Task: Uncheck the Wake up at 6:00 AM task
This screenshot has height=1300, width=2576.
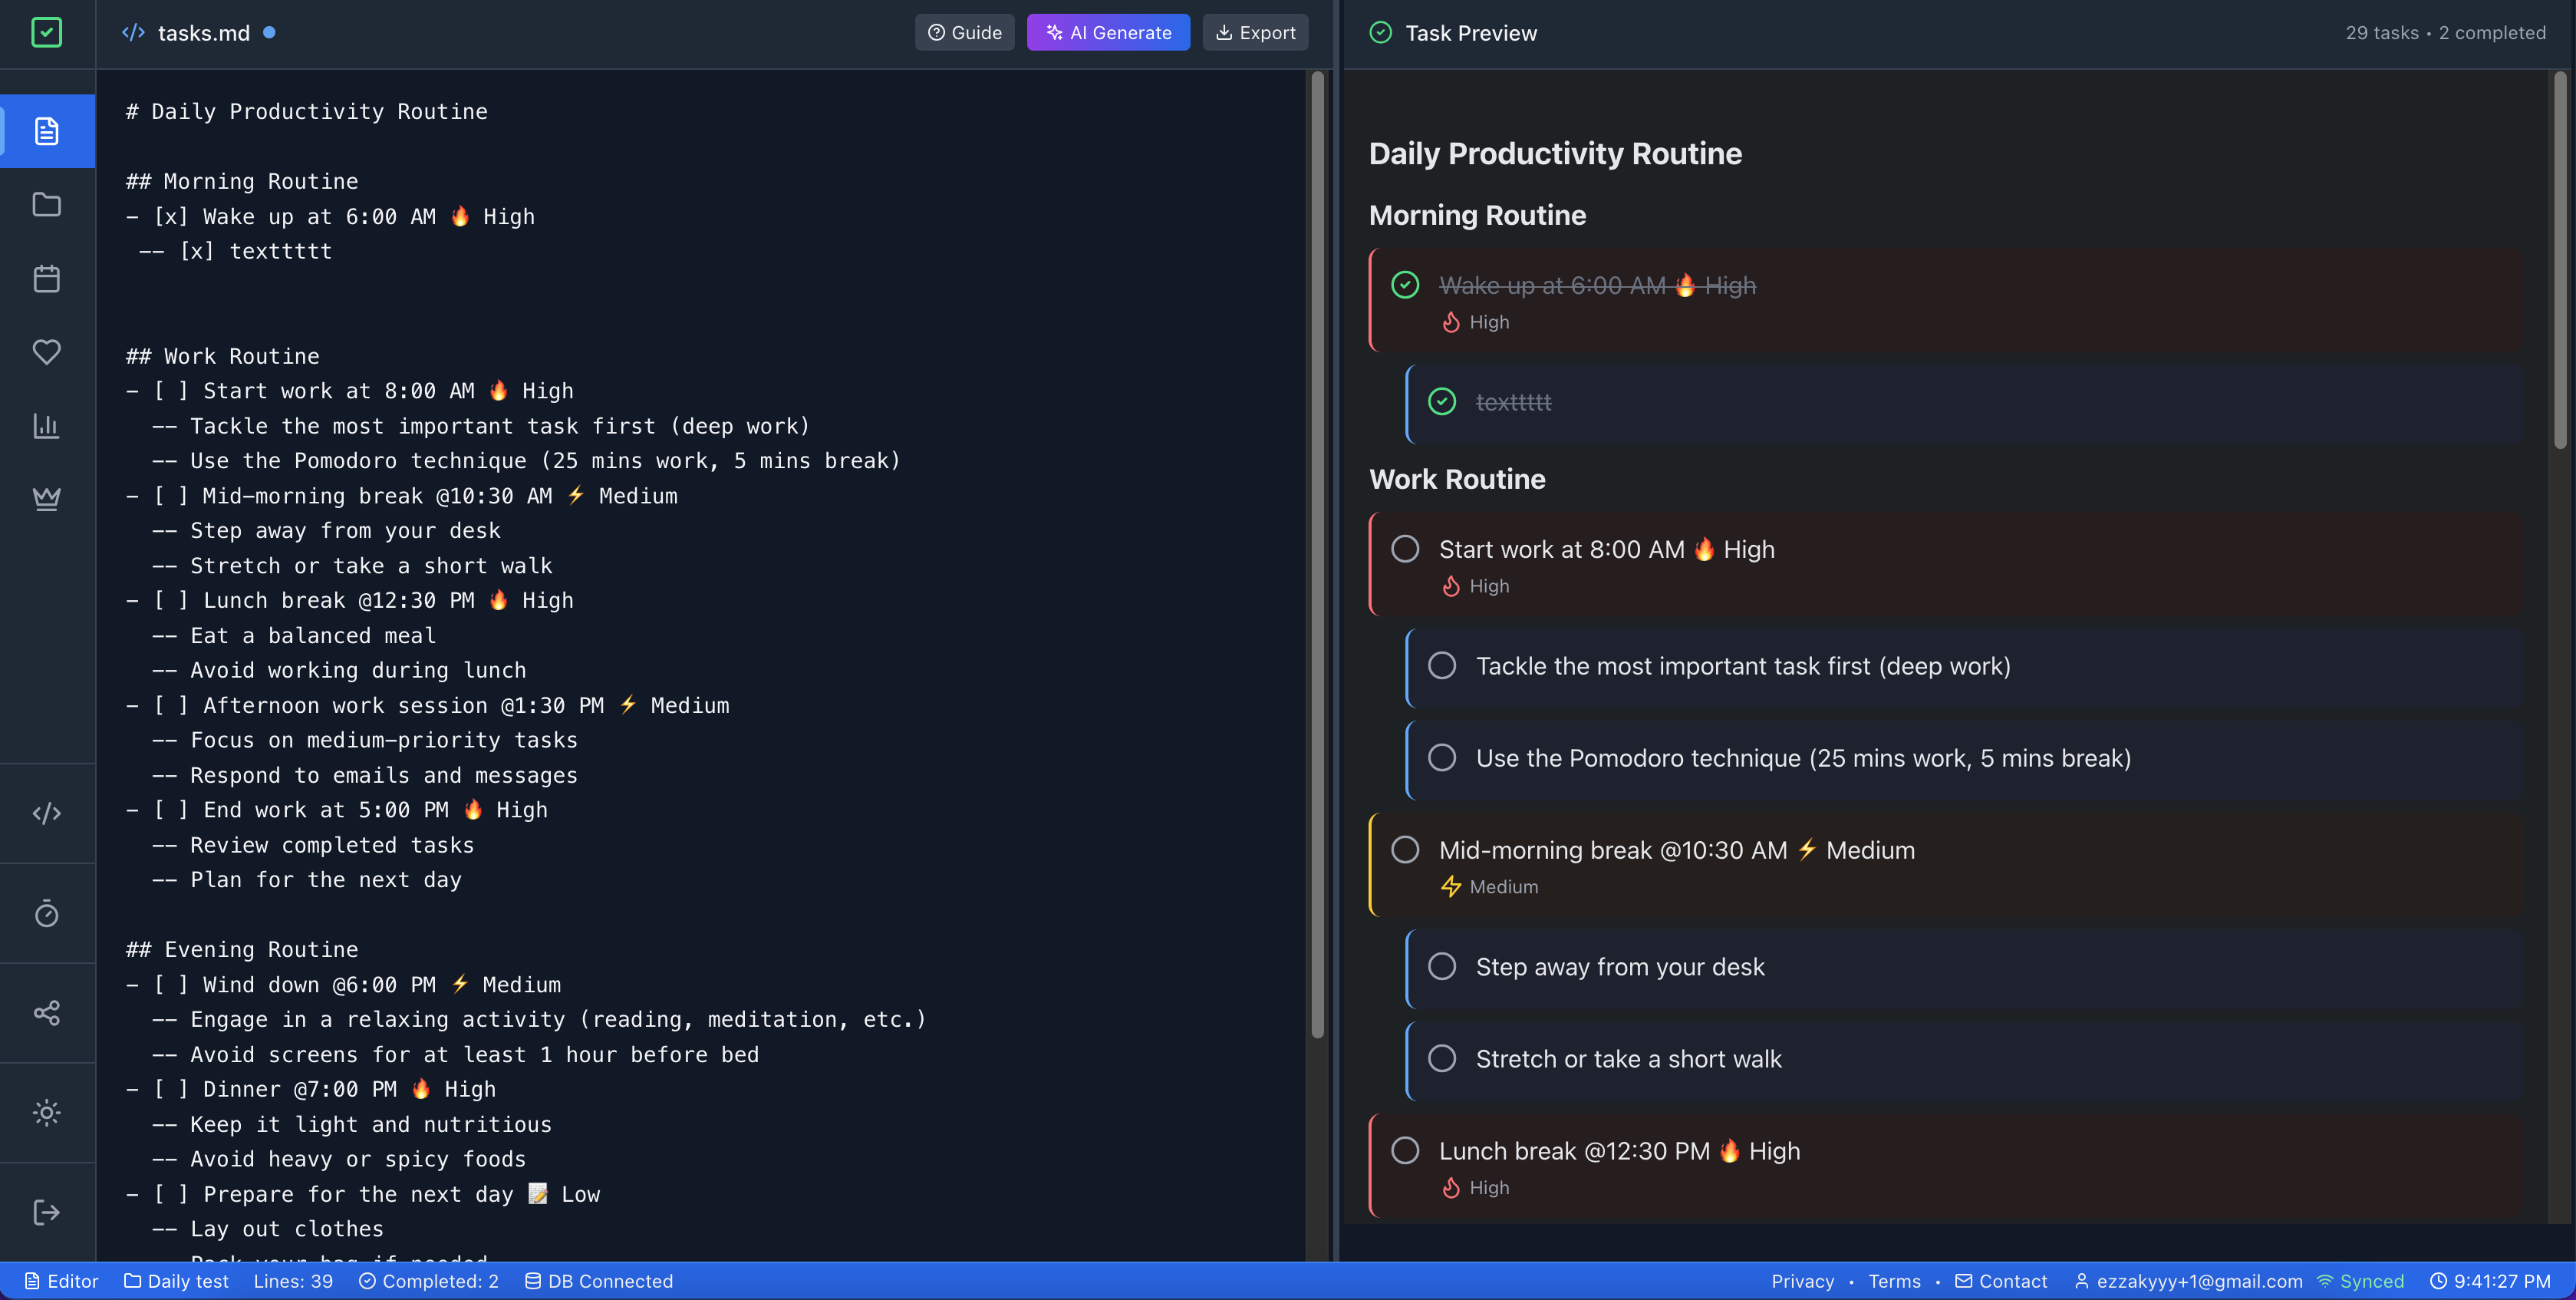Action: (1405, 285)
